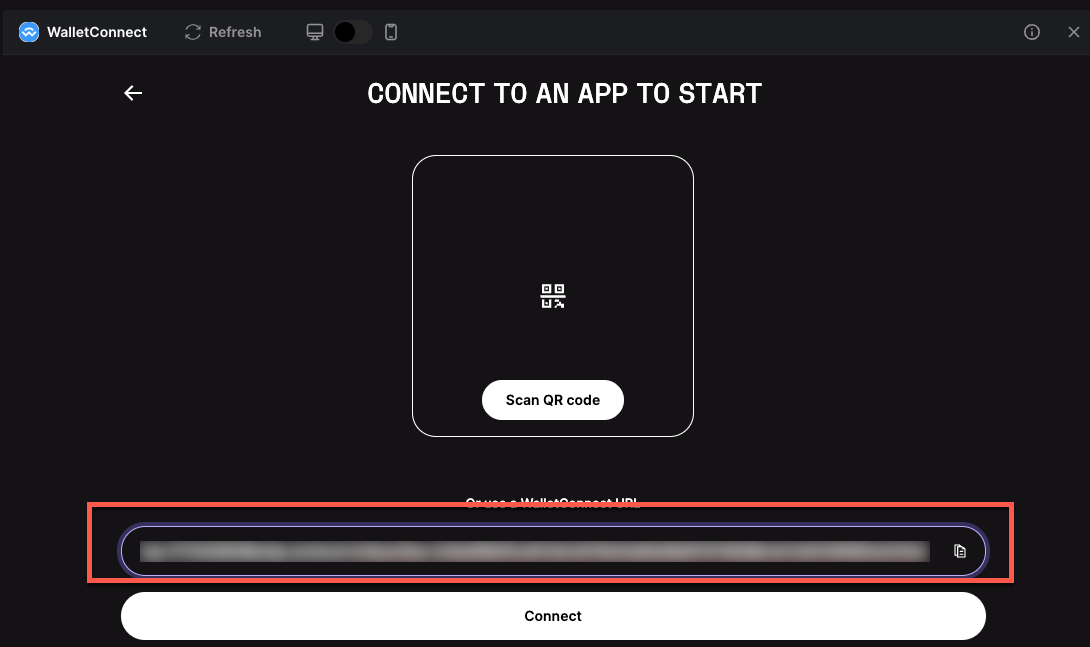This screenshot has height=647, width=1090.
Task: Click the QR code icon in the scan box
Action: click(553, 296)
